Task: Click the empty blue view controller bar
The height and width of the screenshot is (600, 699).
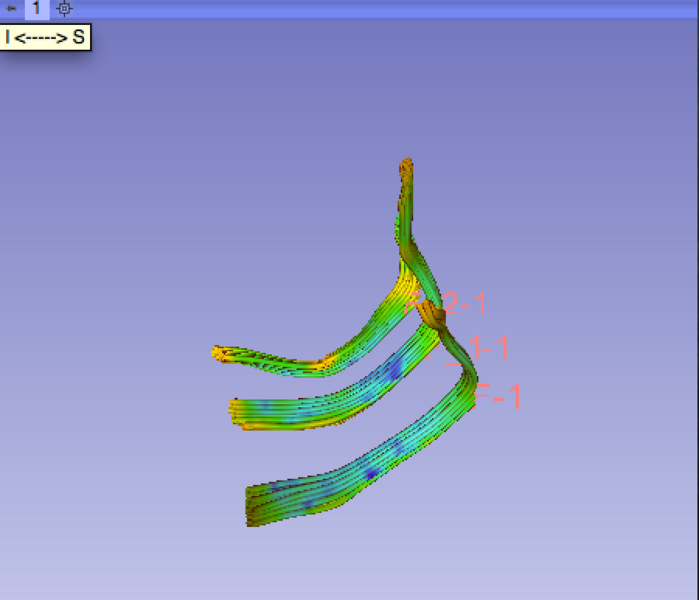Action: pos(400,9)
